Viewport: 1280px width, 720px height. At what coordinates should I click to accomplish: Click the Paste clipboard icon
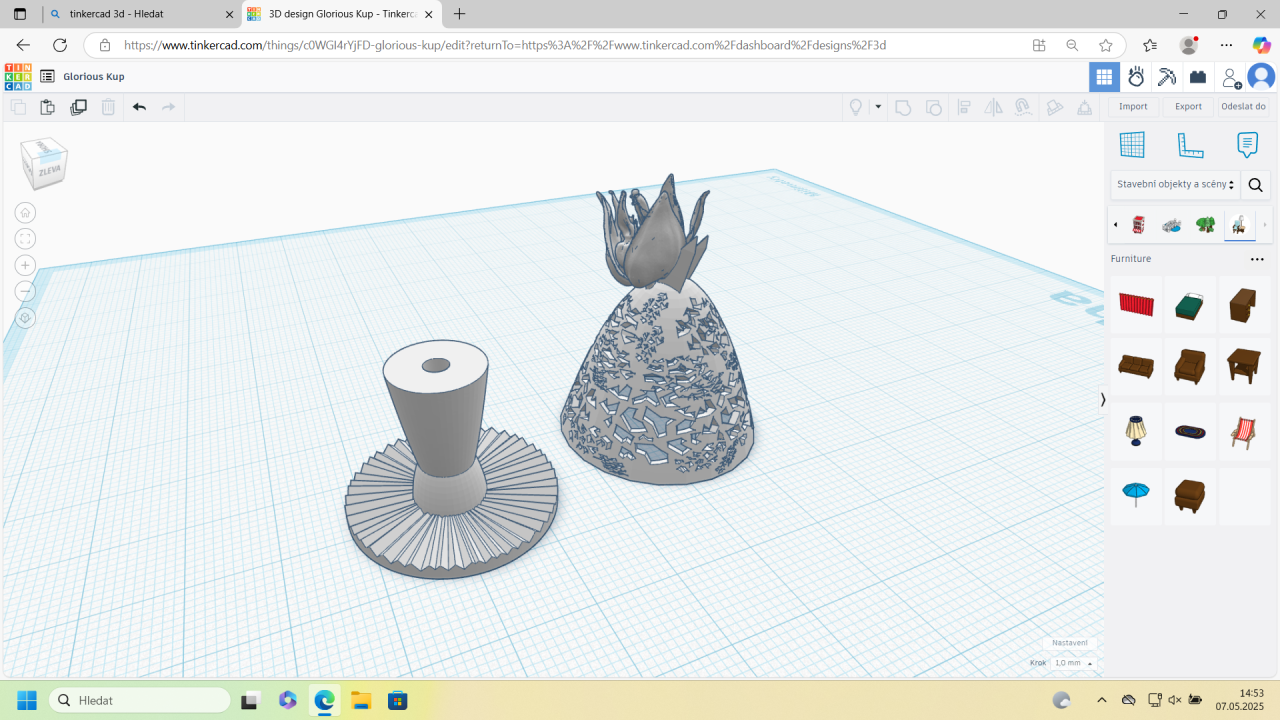click(47, 107)
